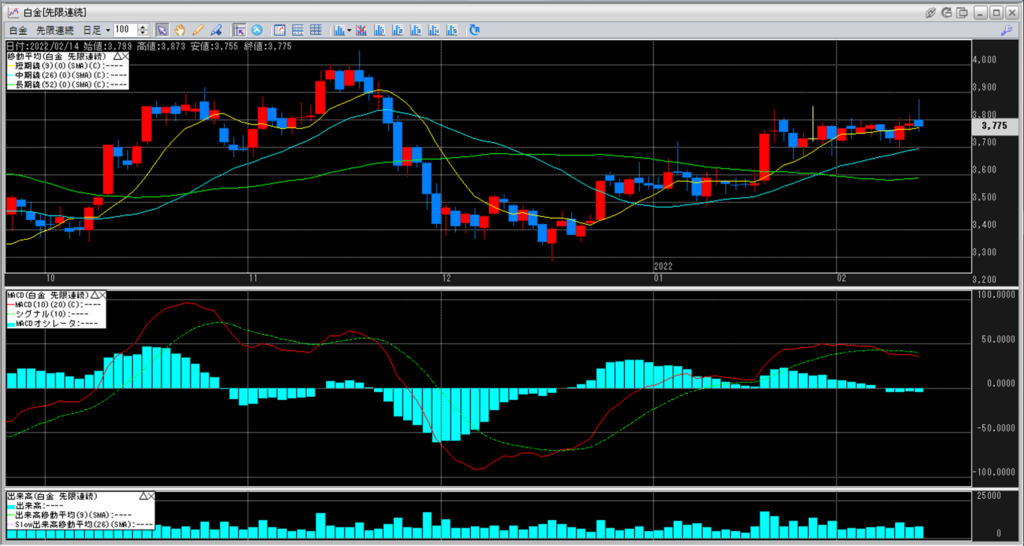Screen dimensions: 1024x546
Task: Collapse the 出来高 volume legend triangle
Action: click(143, 496)
